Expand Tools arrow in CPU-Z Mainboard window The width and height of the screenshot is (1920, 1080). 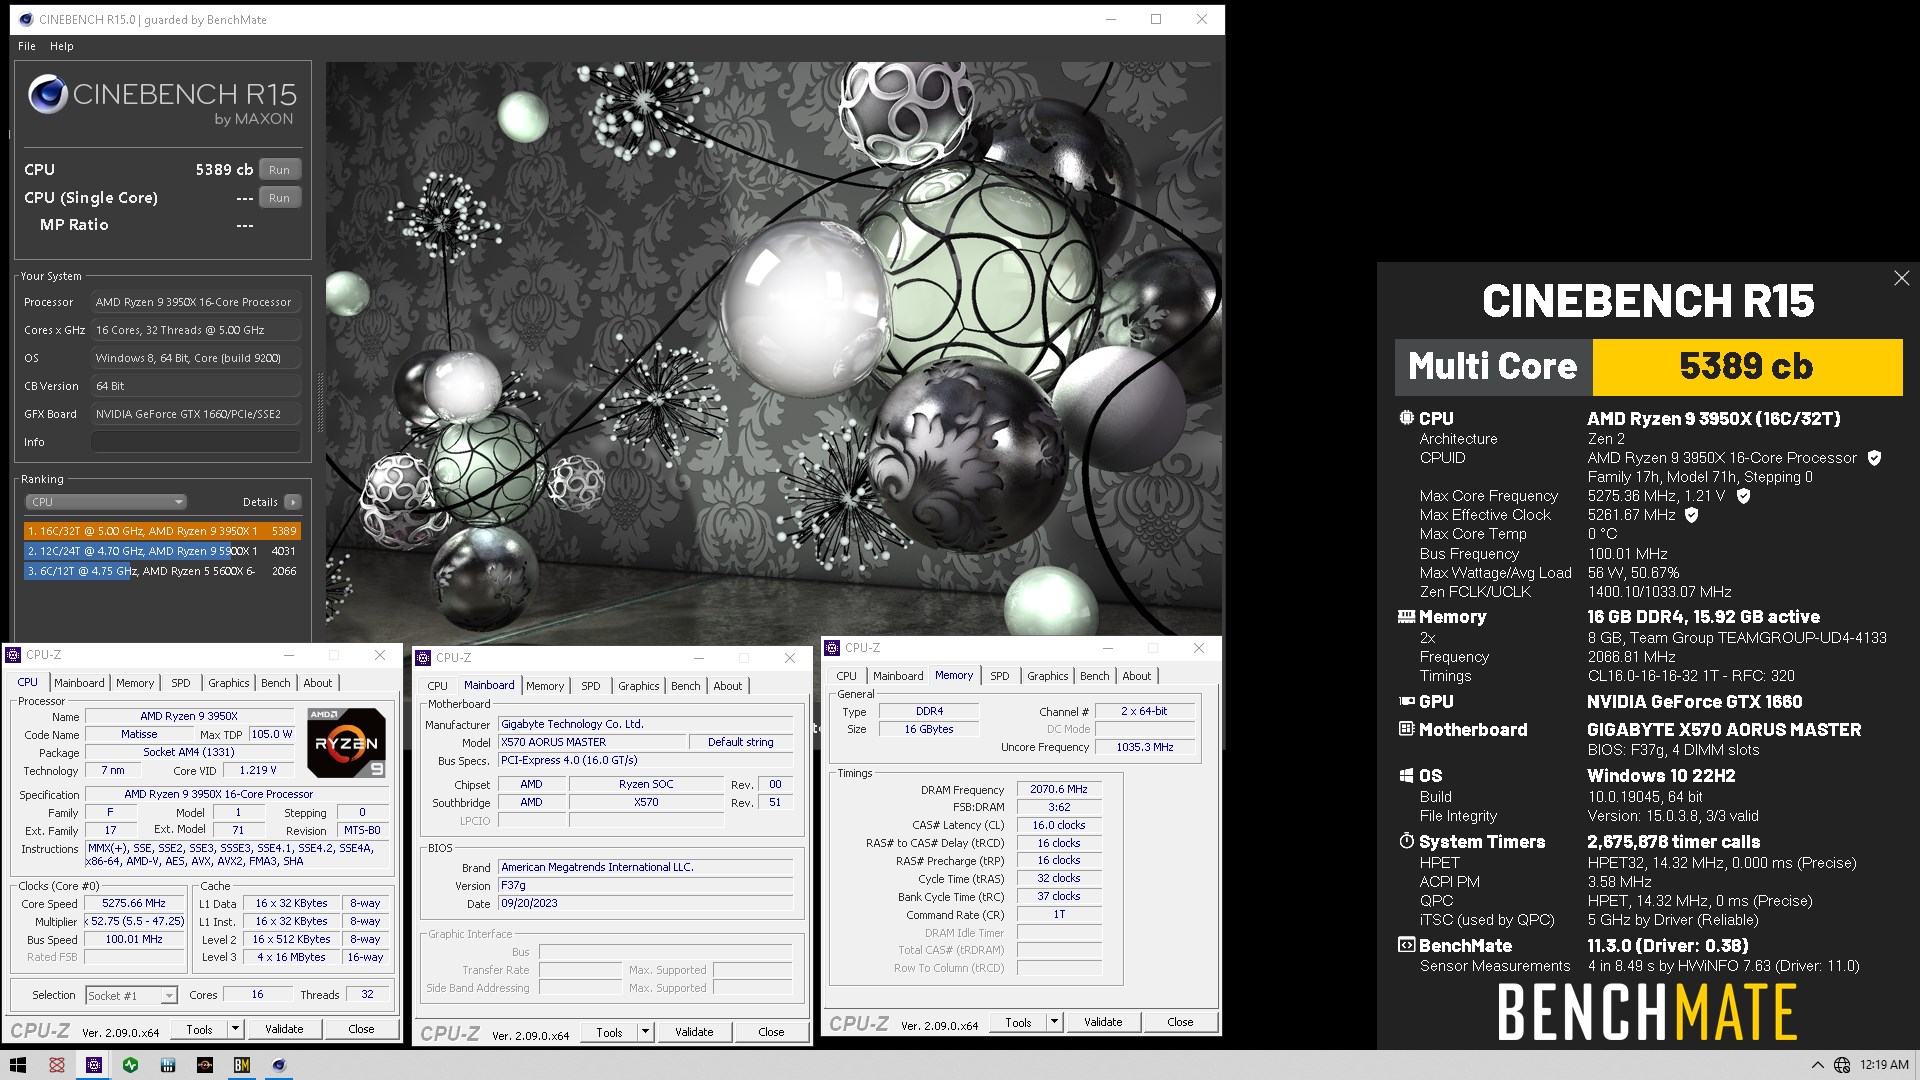click(x=645, y=1032)
